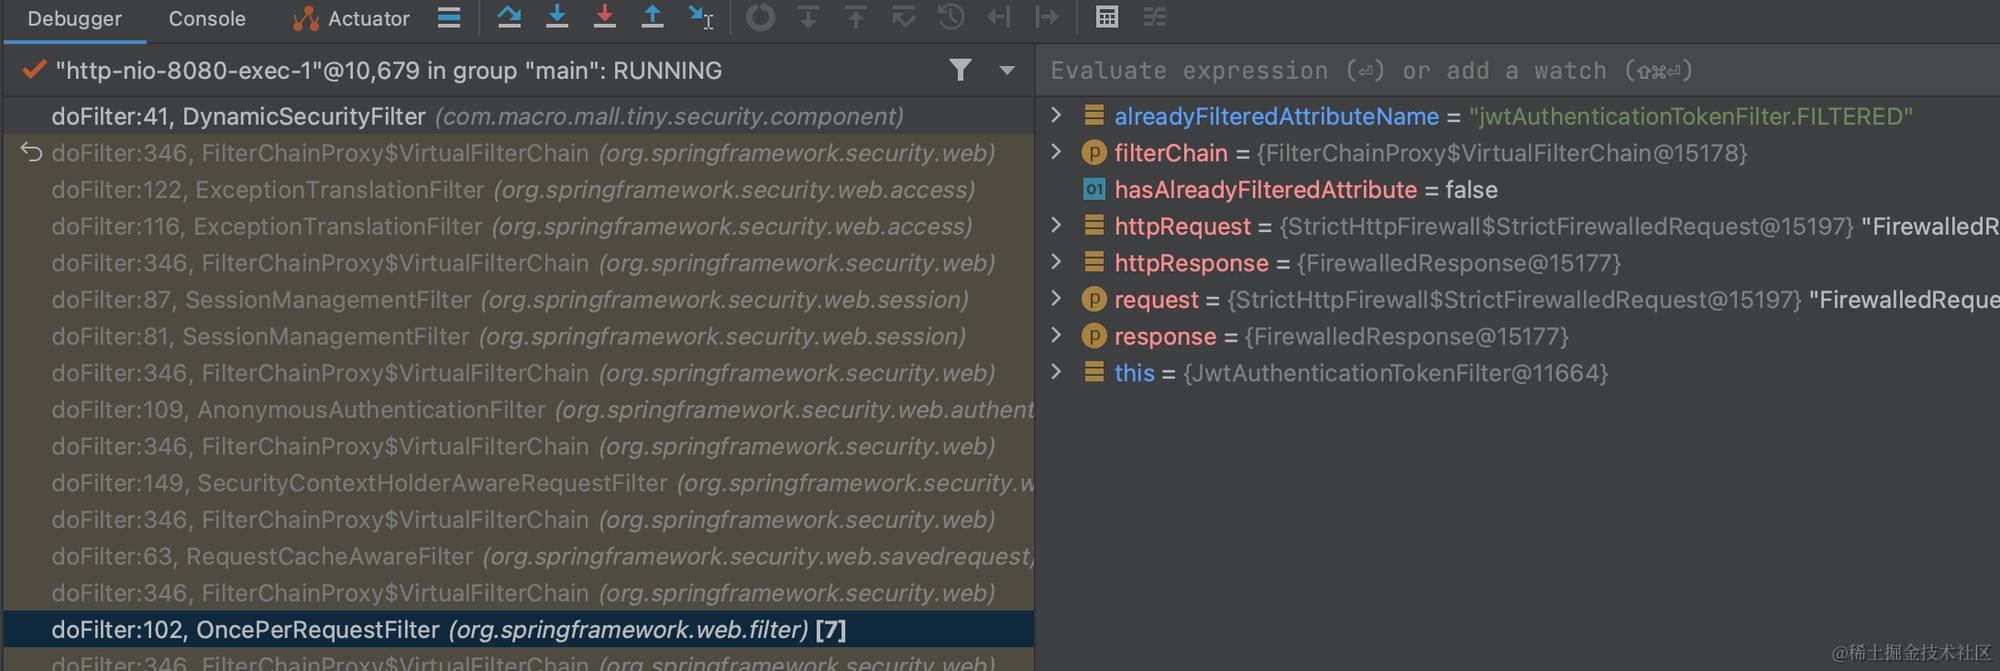Expand the httpRequest variable node
Viewport: 2000px width, 671px height.
pyautogui.click(x=1056, y=226)
